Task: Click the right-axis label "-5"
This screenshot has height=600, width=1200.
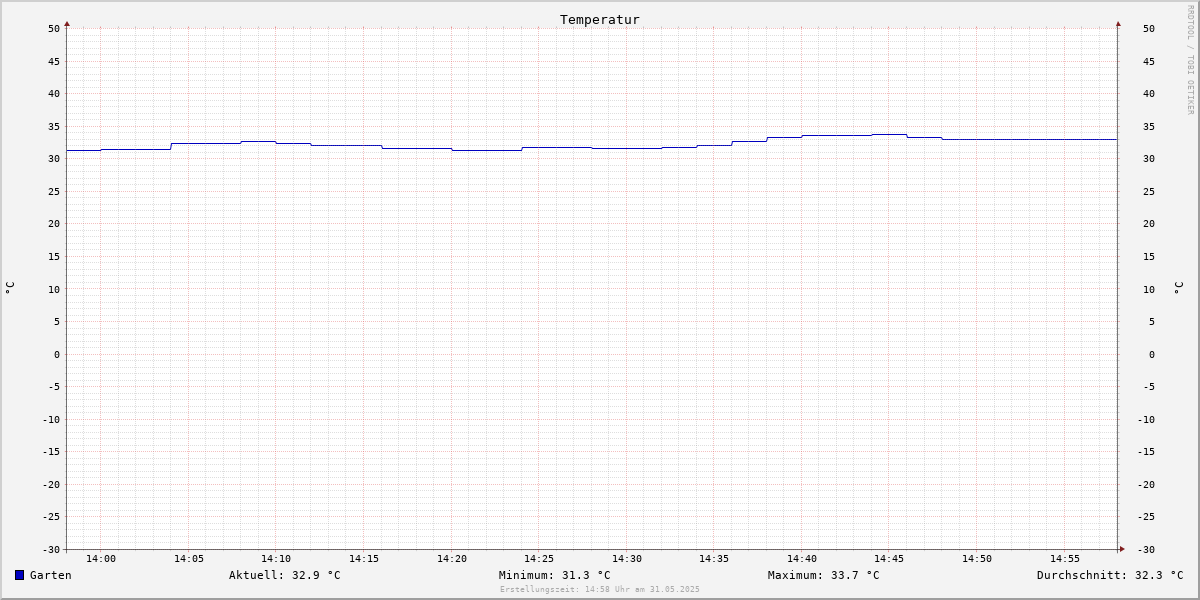Action: 1149,386
